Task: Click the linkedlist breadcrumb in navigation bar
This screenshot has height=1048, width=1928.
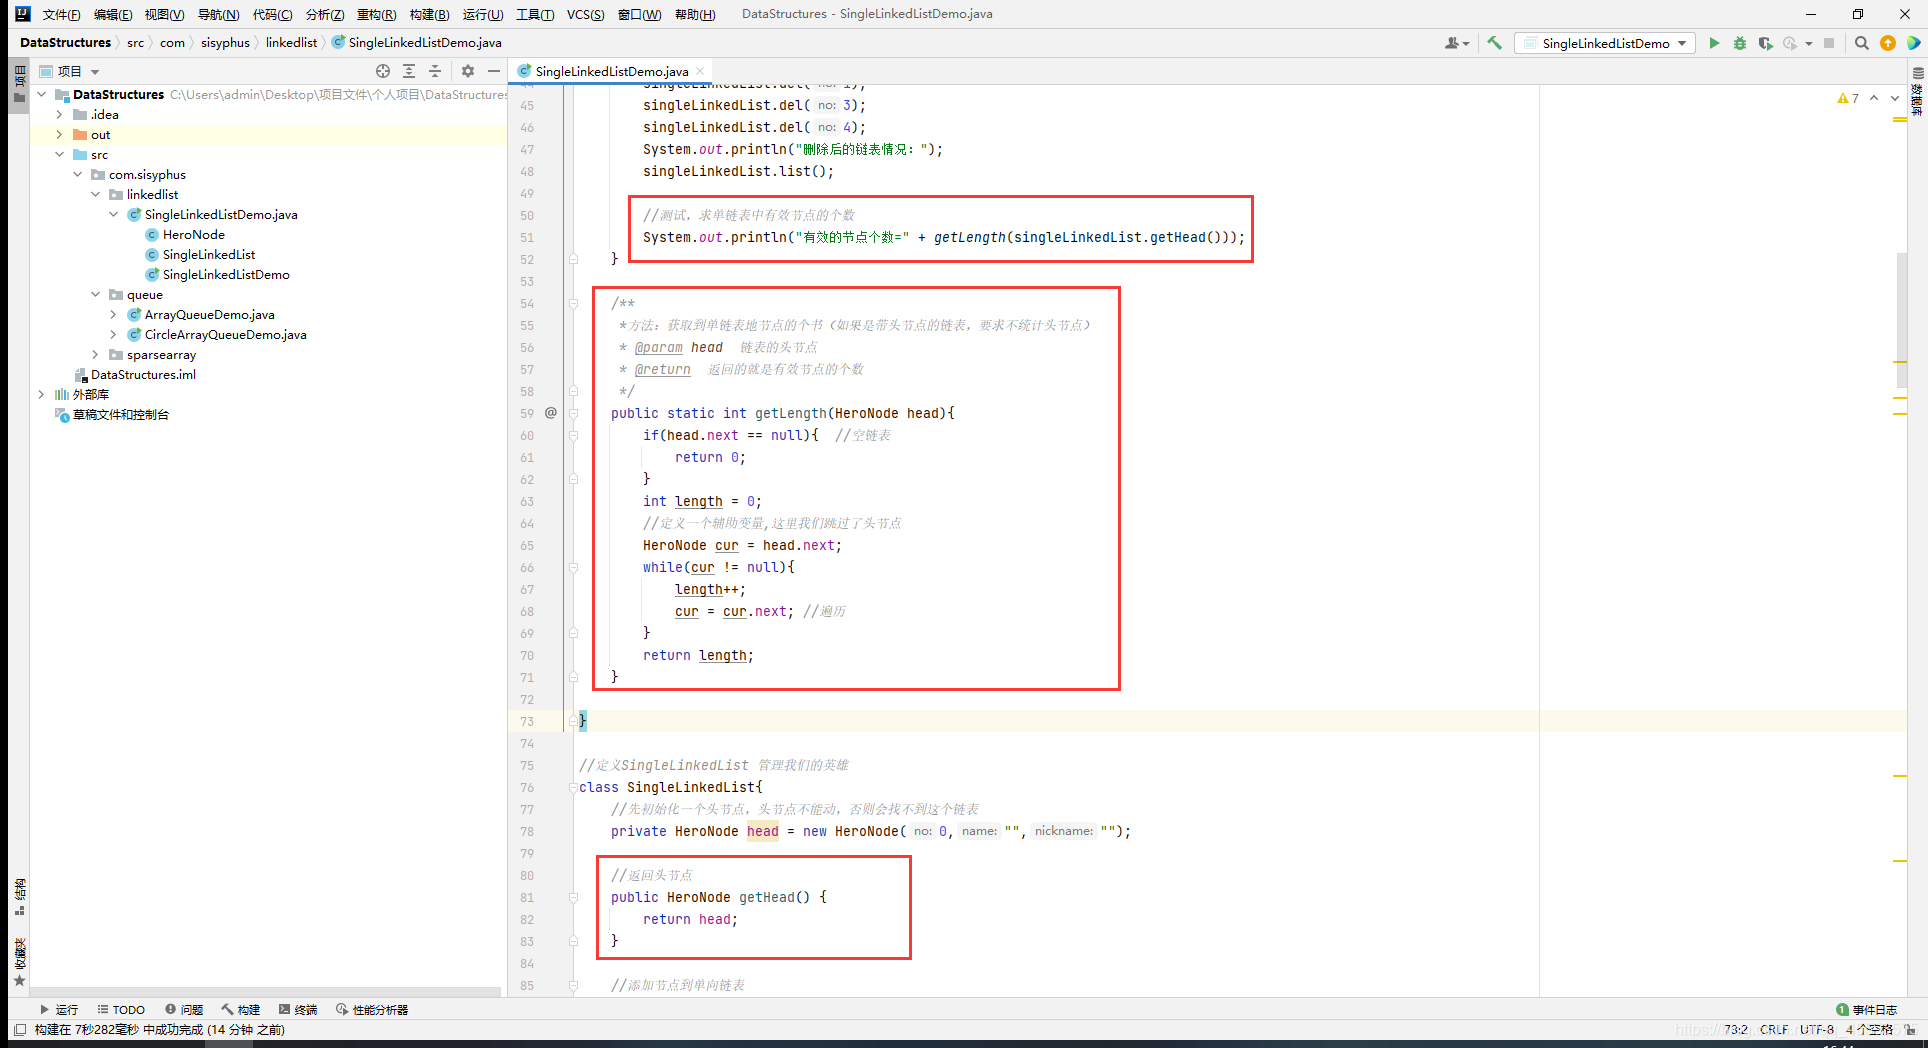Action: pos(291,42)
